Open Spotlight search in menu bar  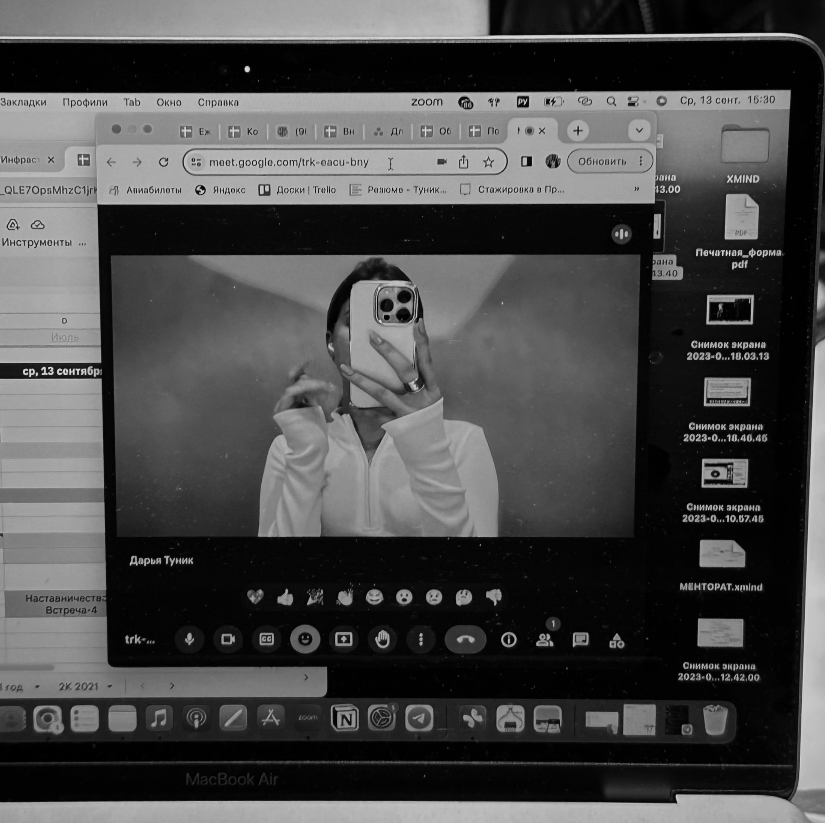click(x=611, y=101)
